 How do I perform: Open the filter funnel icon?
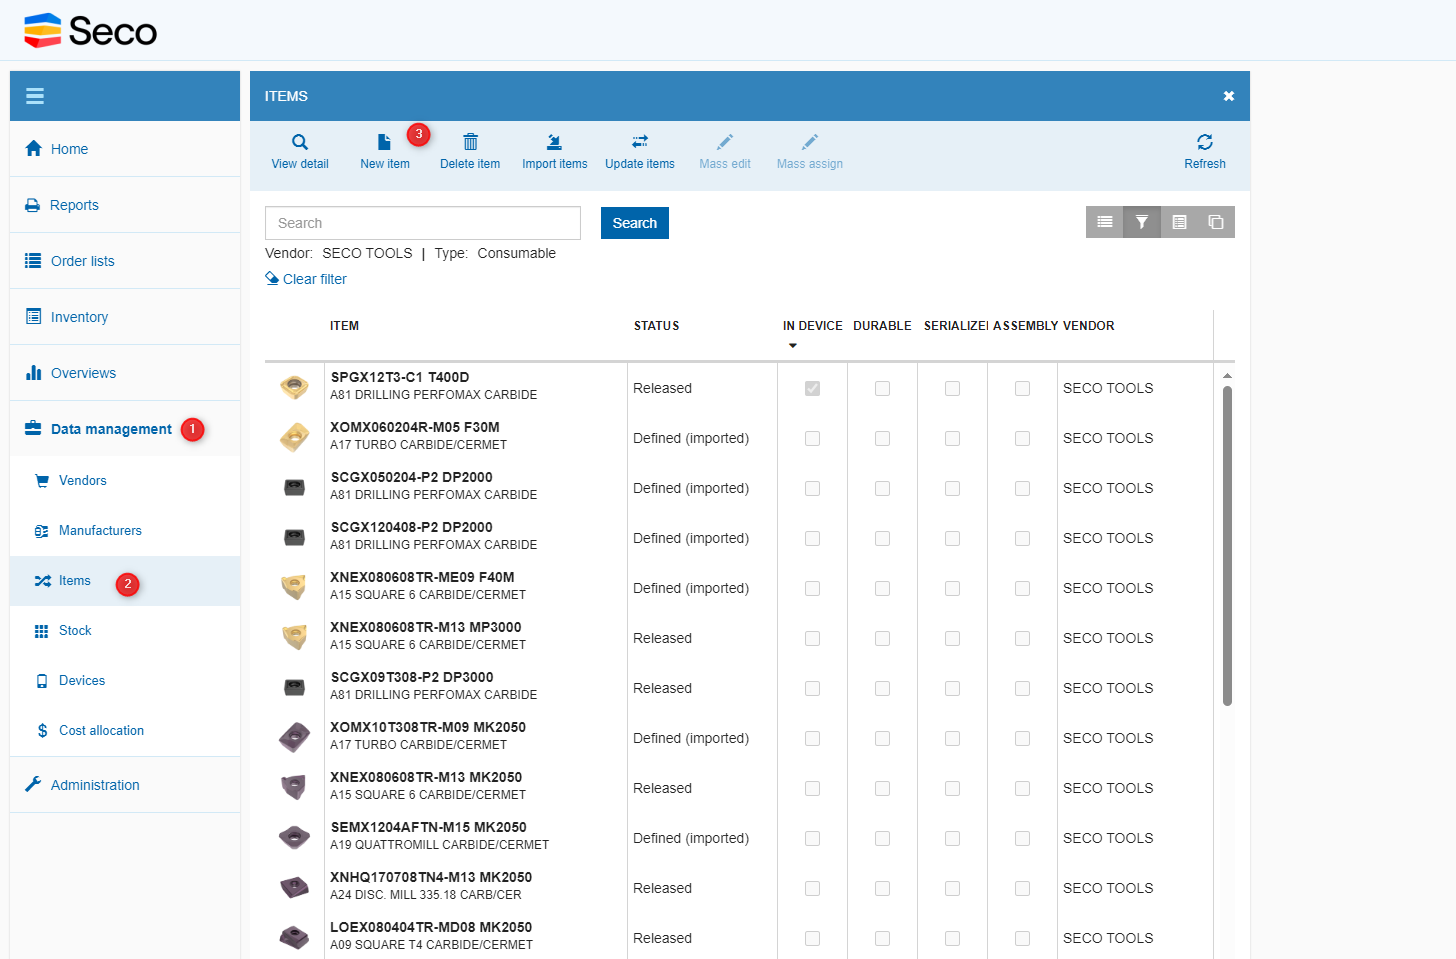(1142, 222)
